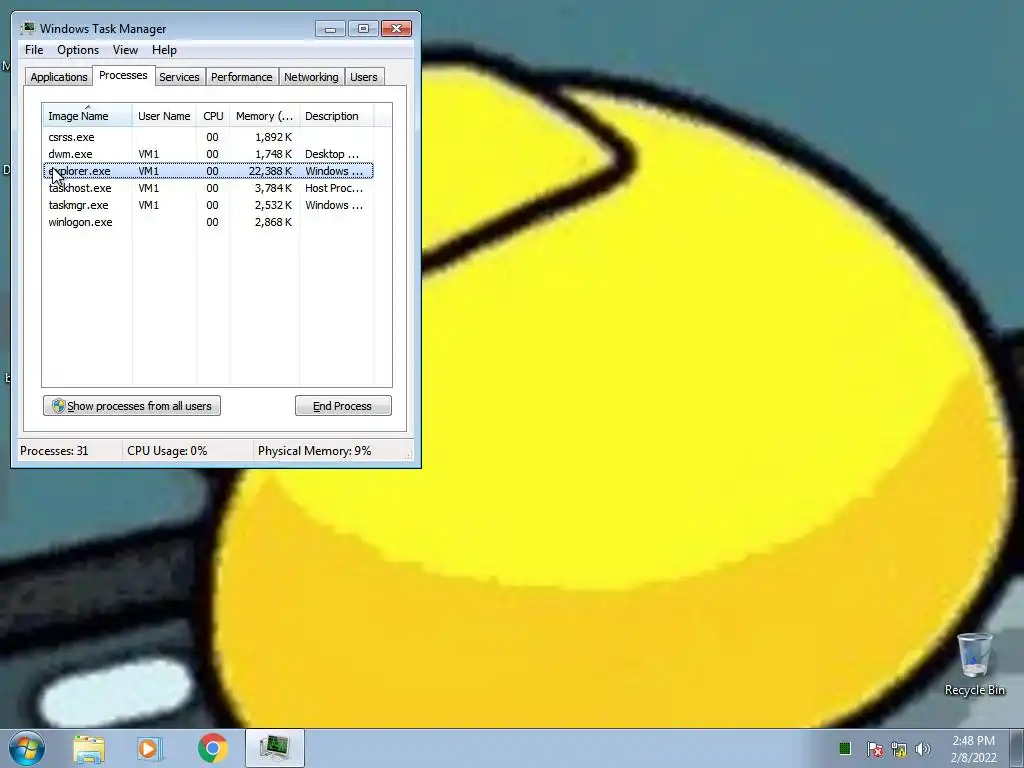Click the Task Manager title bar icon
The width and height of the screenshot is (1024, 768).
click(x=27, y=28)
